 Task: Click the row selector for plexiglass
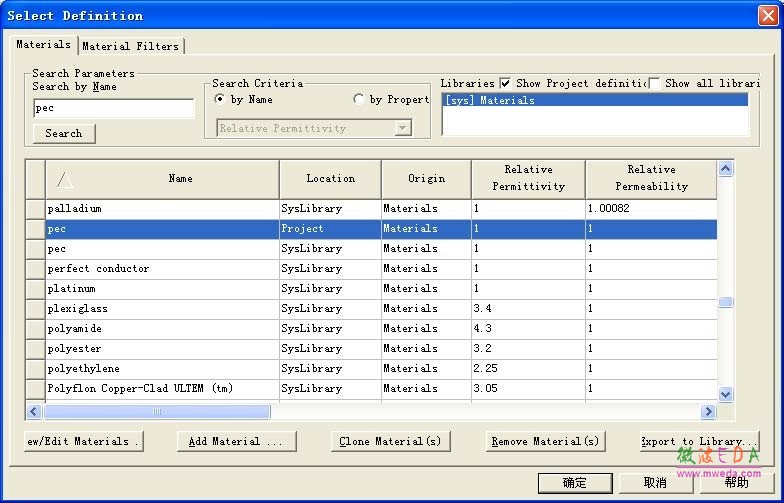click(36, 308)
